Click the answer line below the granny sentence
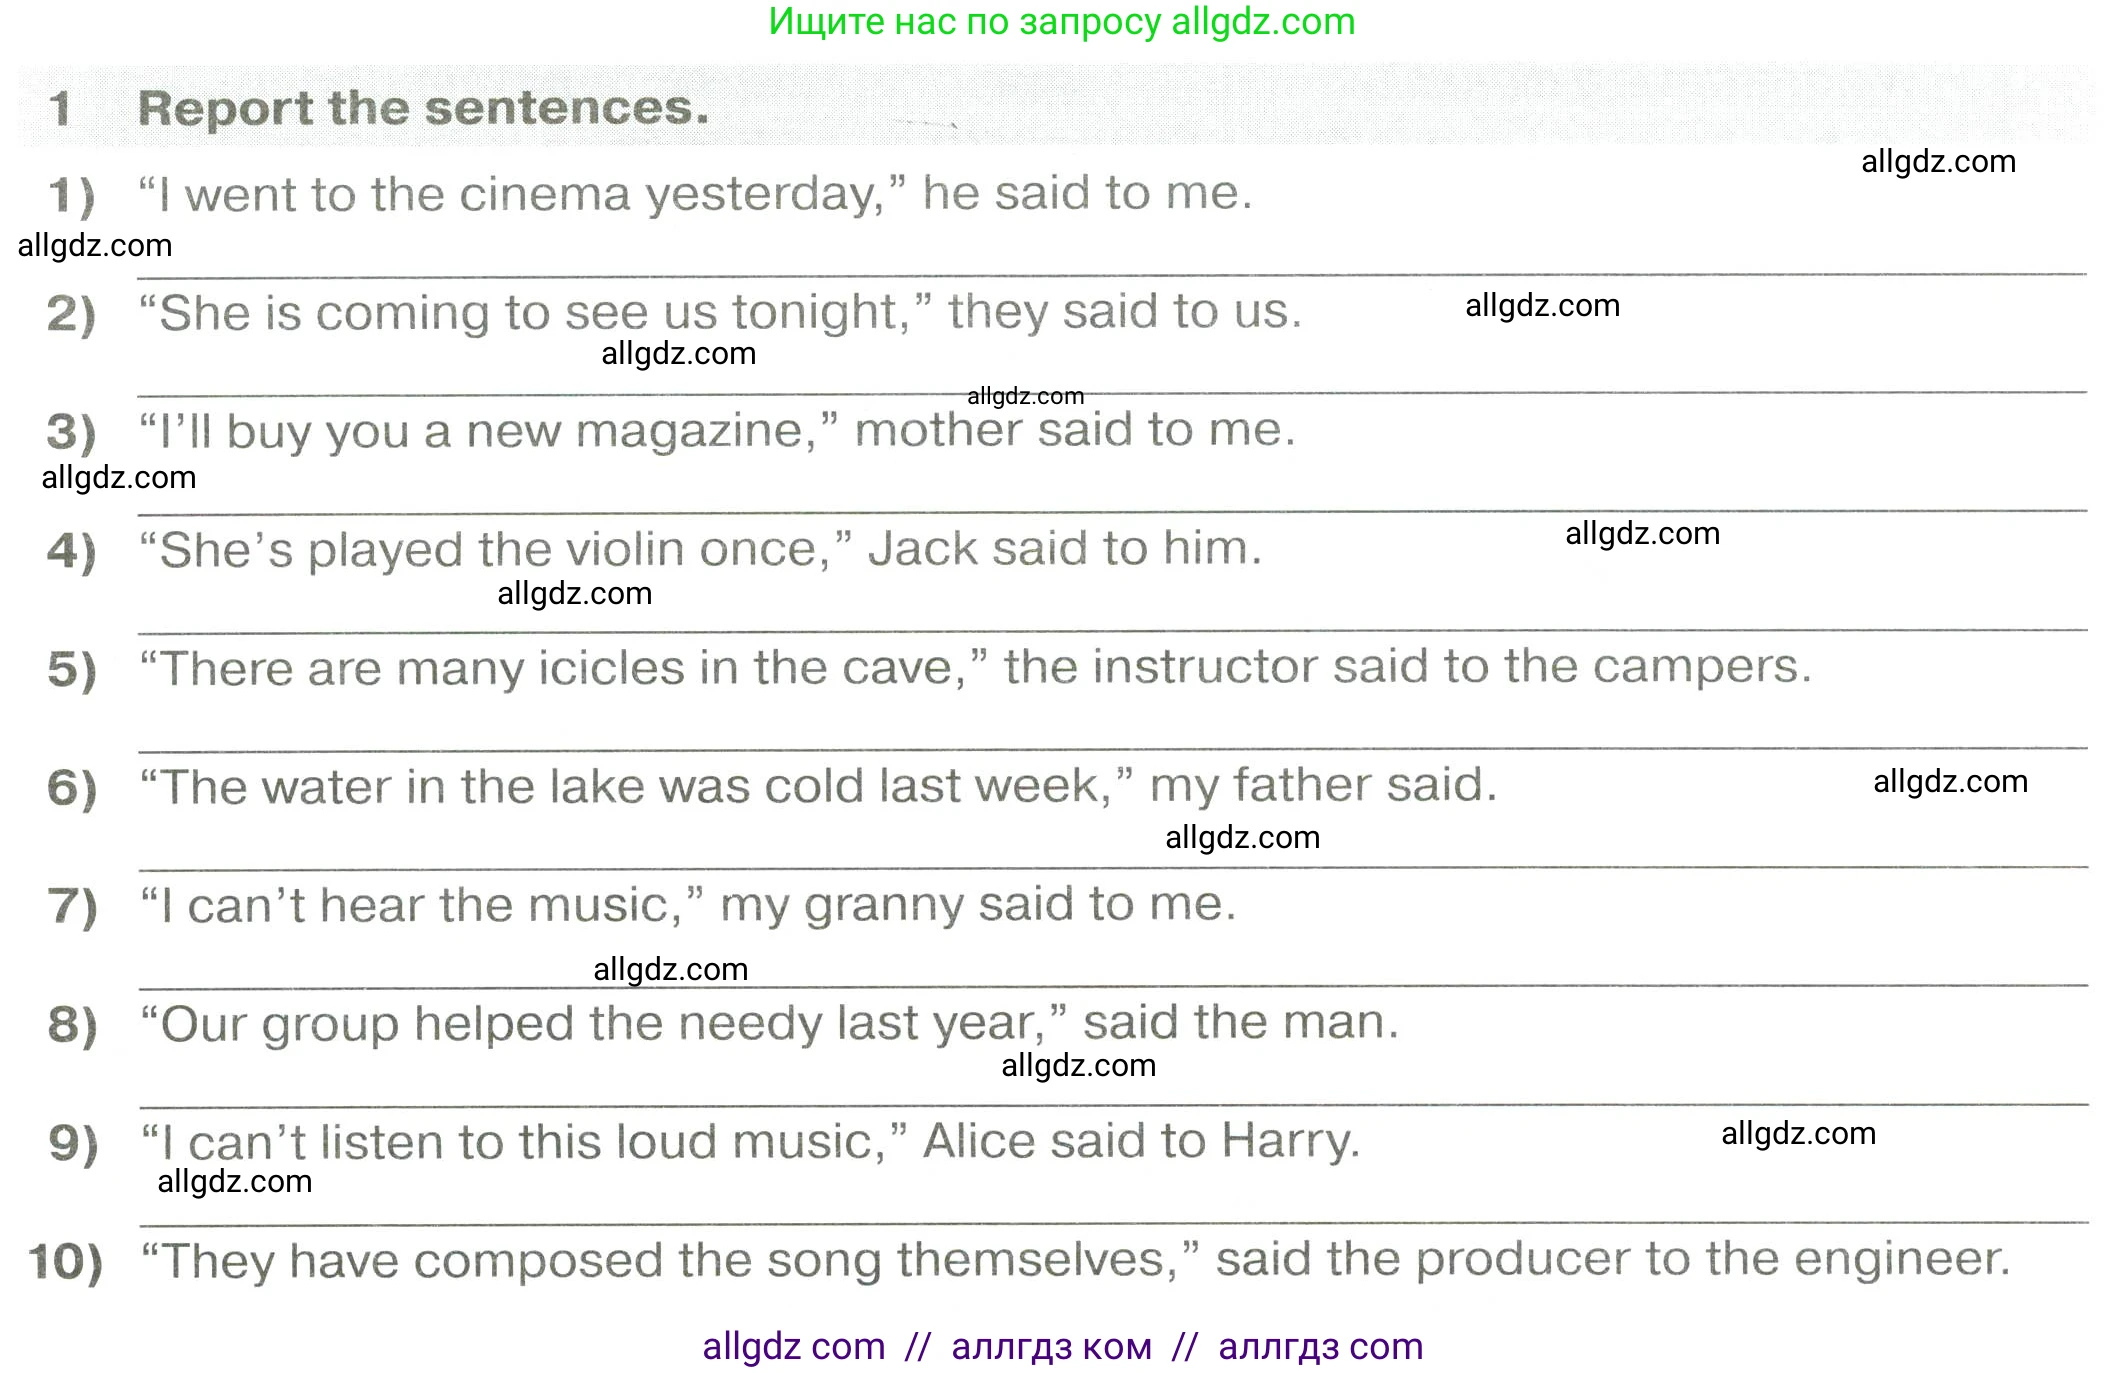This screenshot has width=2127, height=1373. click(1110, 986)
